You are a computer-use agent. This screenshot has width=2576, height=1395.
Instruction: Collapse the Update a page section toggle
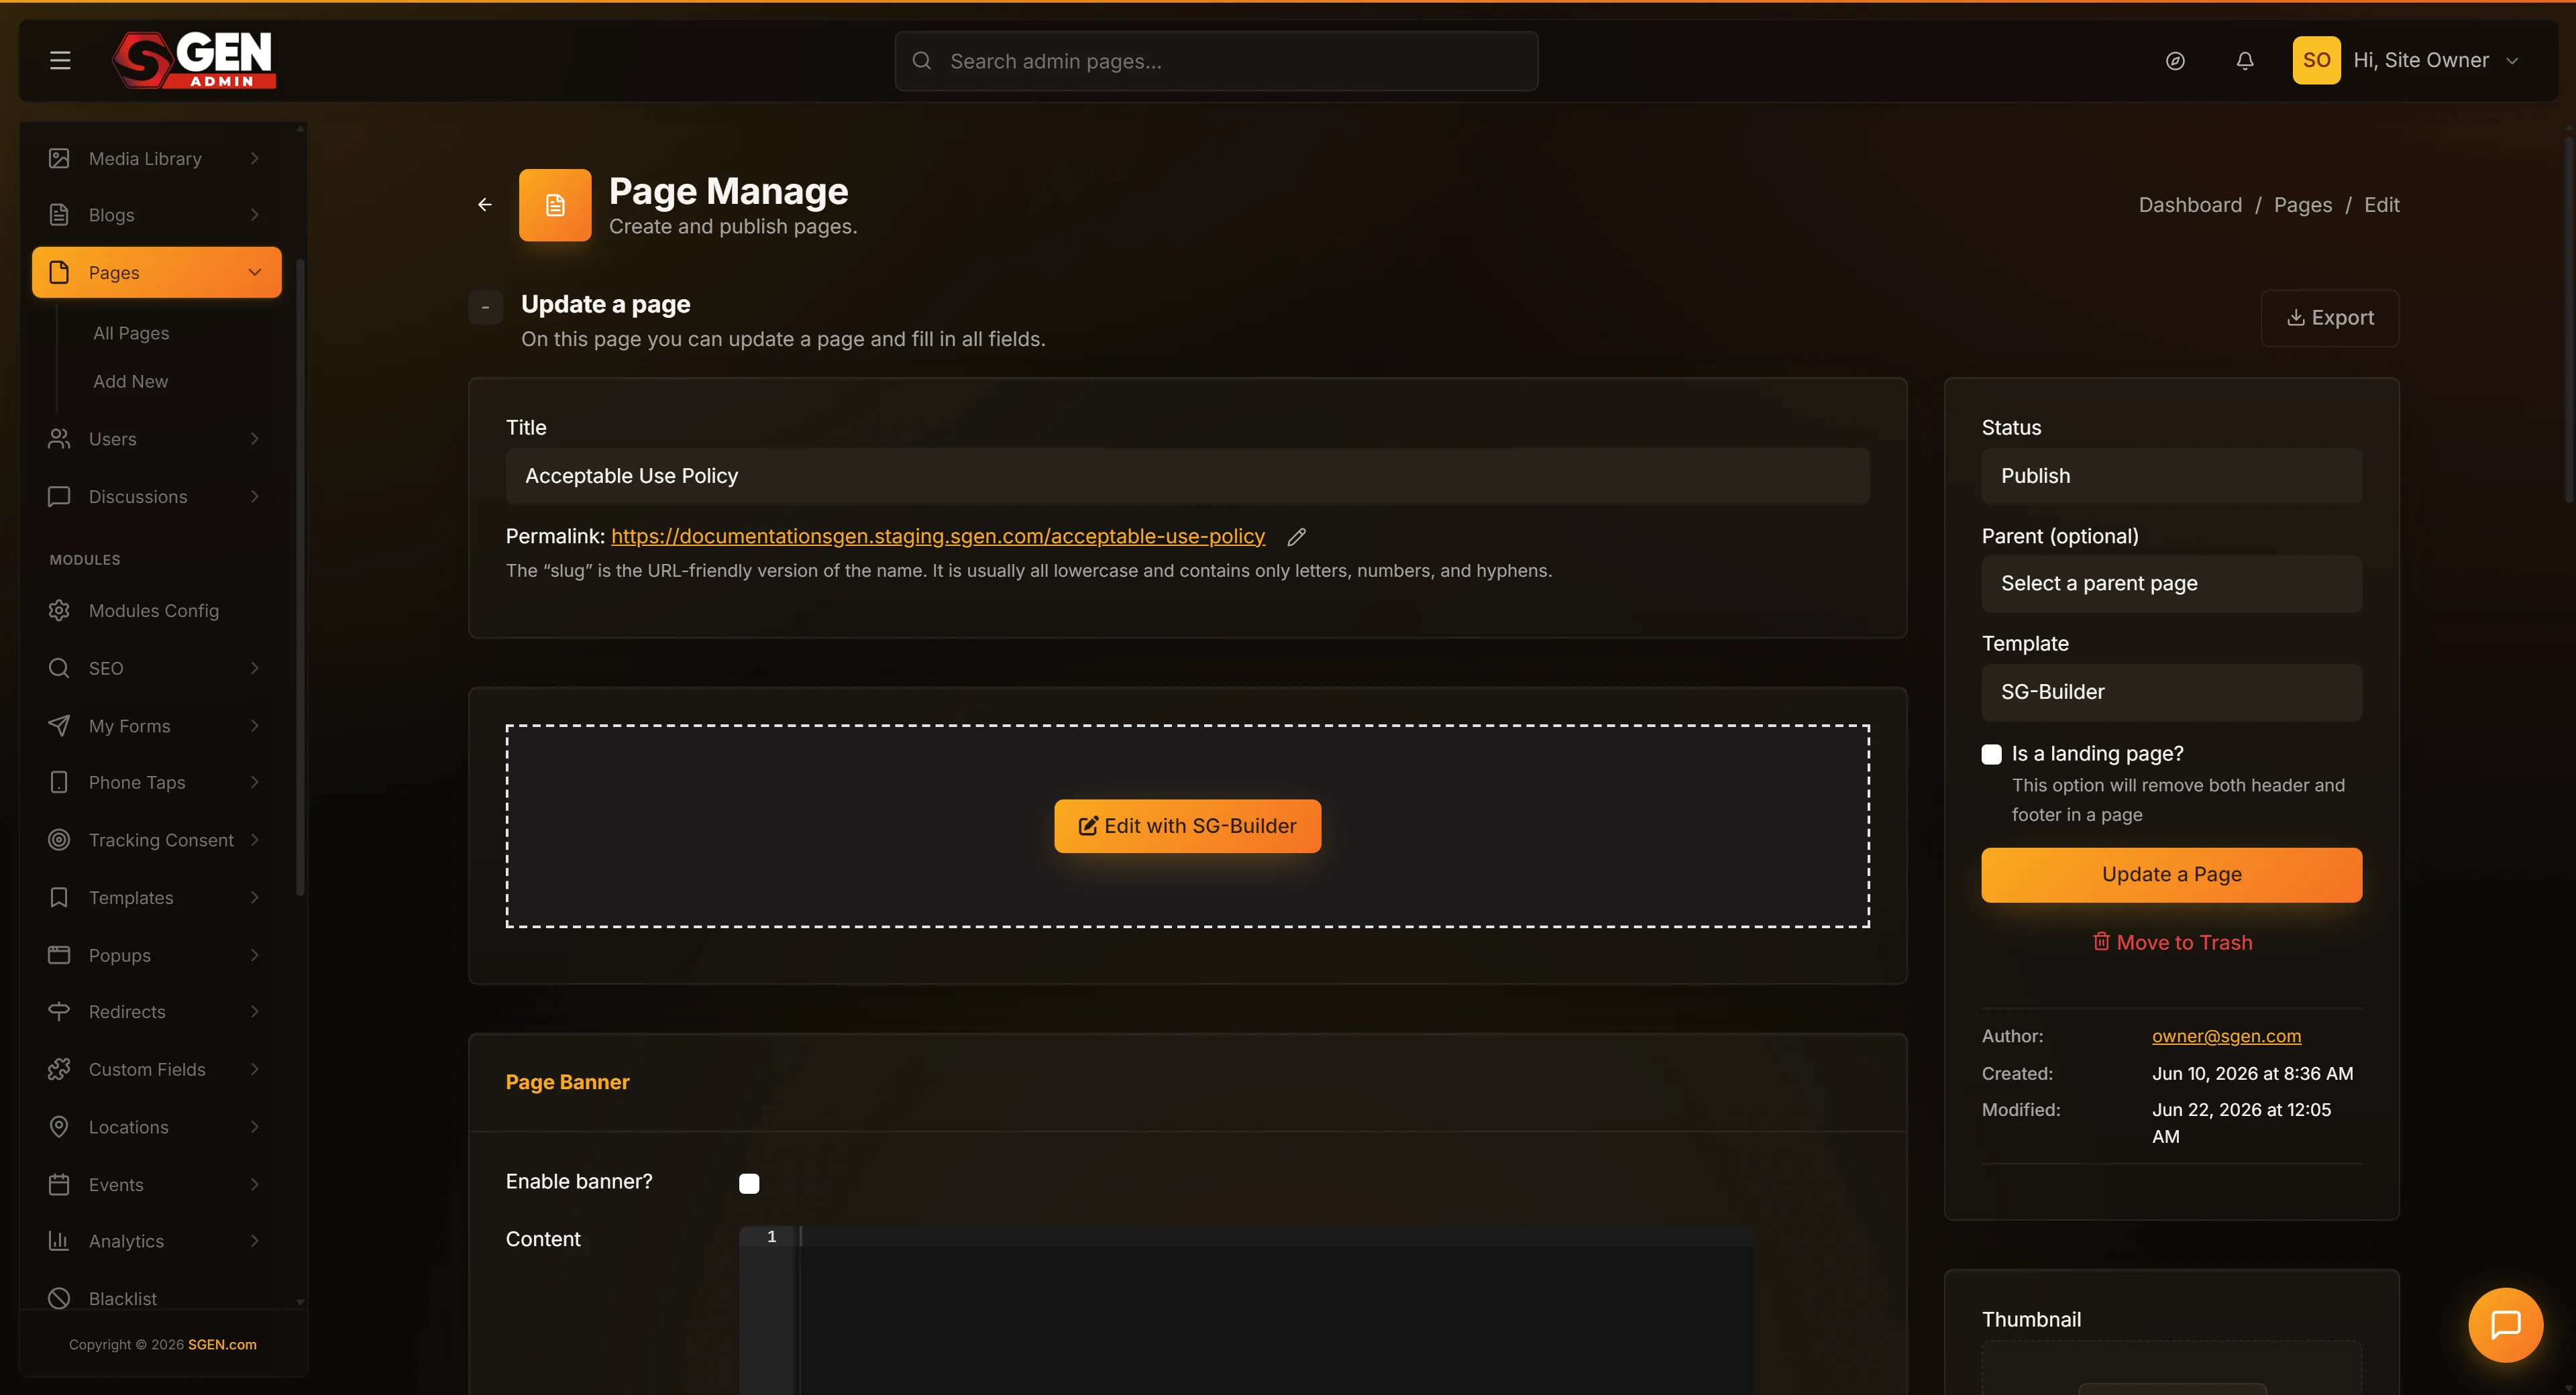tap(485, 307)
